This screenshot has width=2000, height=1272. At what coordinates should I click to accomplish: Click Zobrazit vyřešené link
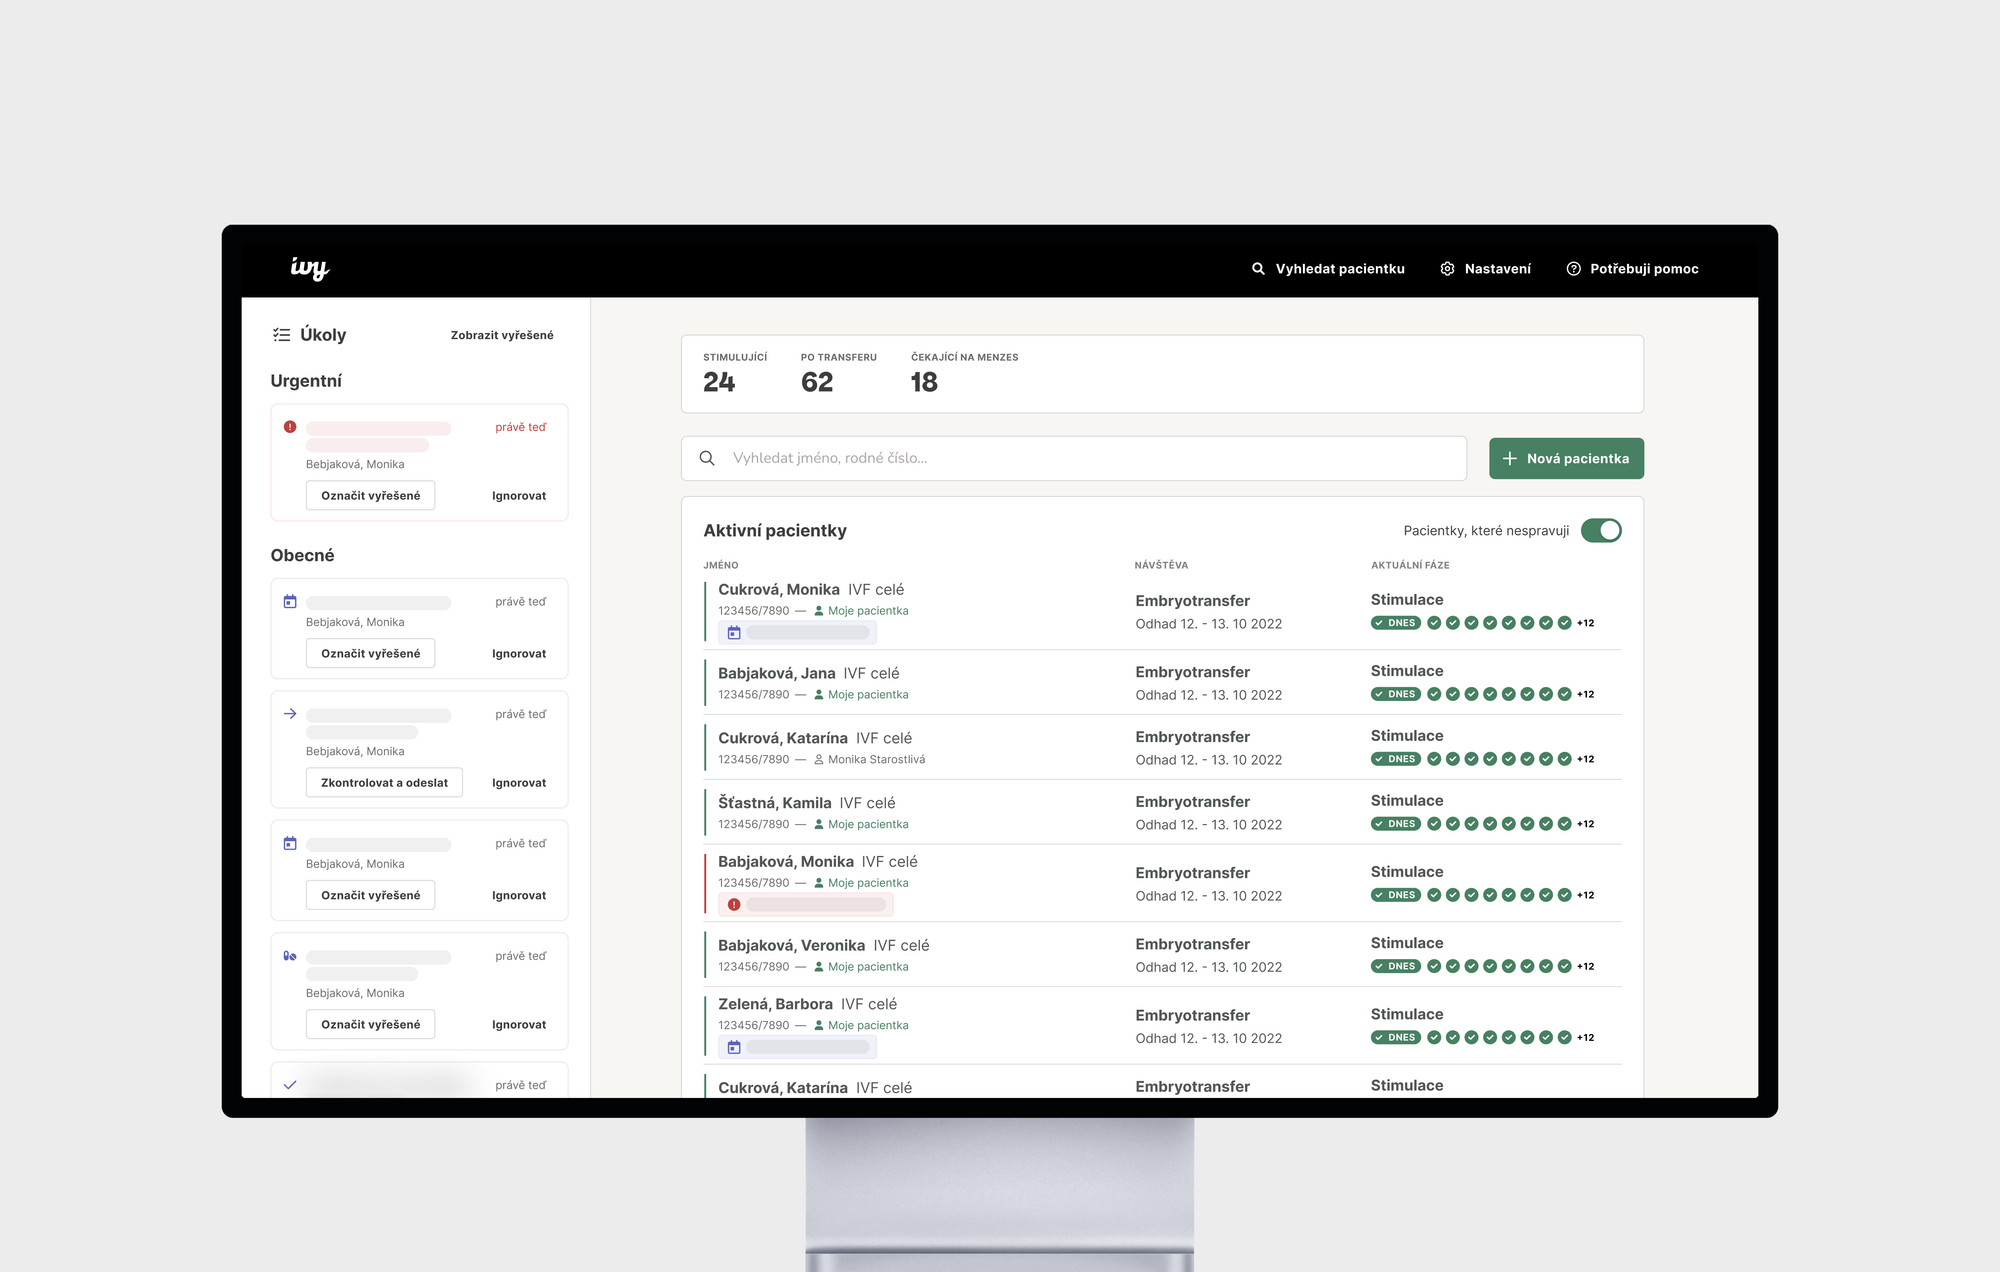[502, 335]
